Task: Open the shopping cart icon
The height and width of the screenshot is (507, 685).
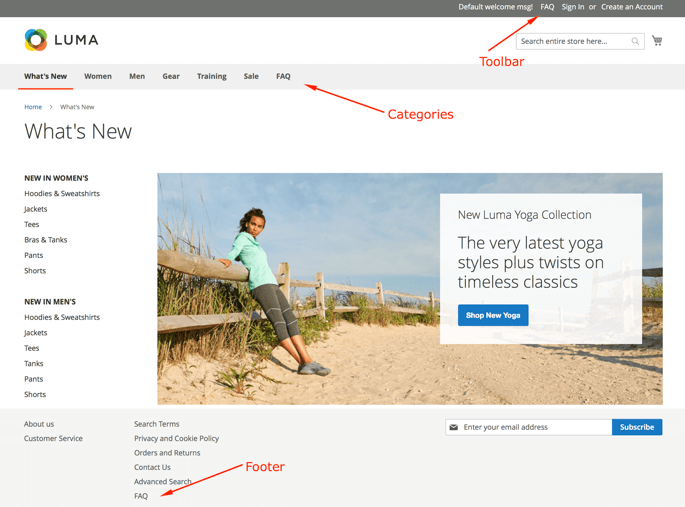Action: point(657,41)
